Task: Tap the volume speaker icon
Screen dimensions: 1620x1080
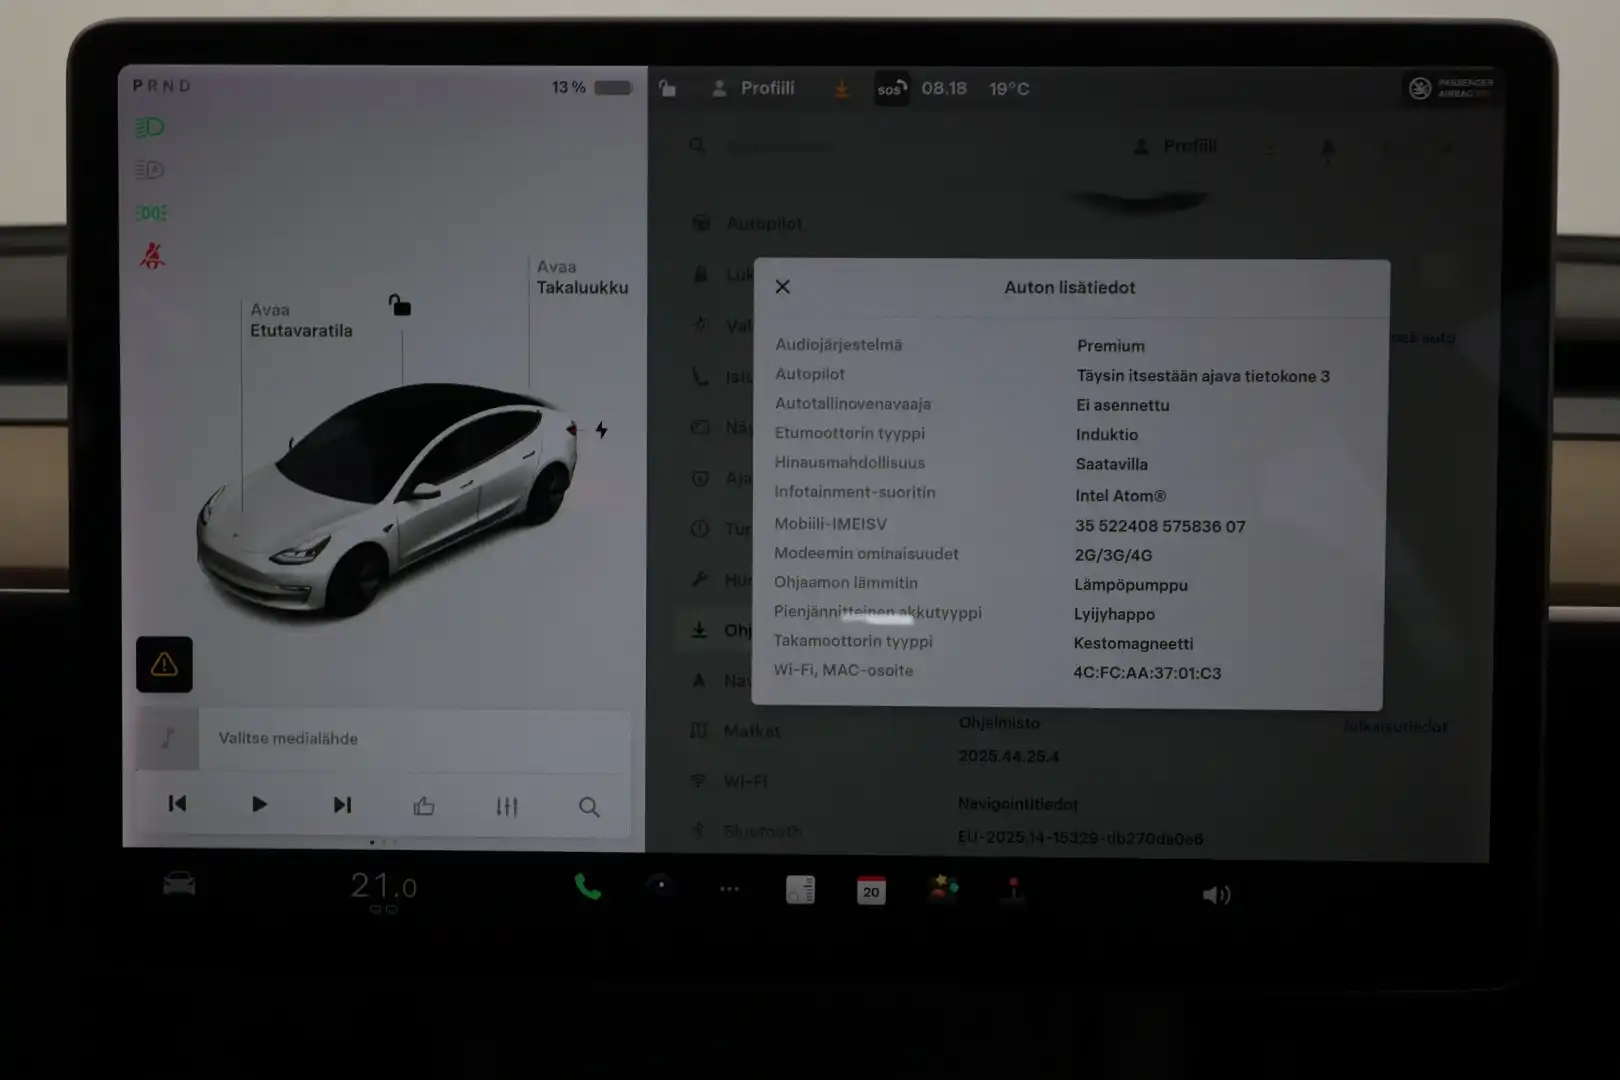Action: pos(1216,894)
